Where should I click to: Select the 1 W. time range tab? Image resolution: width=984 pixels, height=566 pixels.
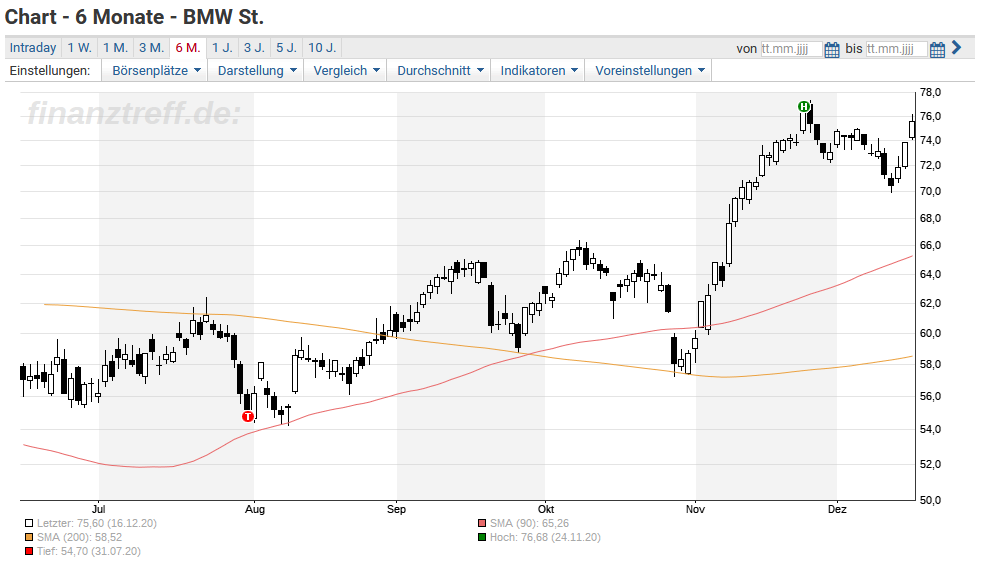tap(80, 48)
